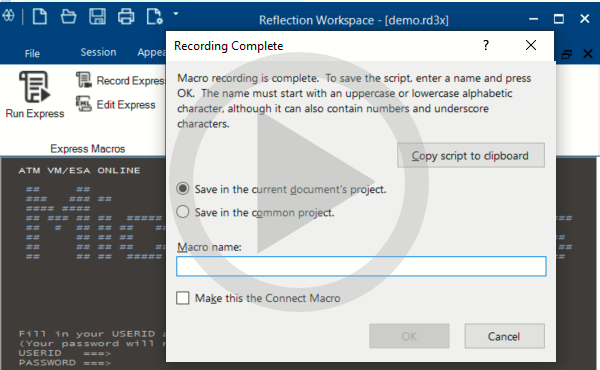Save using the floppy disk icon

point(97,17)
